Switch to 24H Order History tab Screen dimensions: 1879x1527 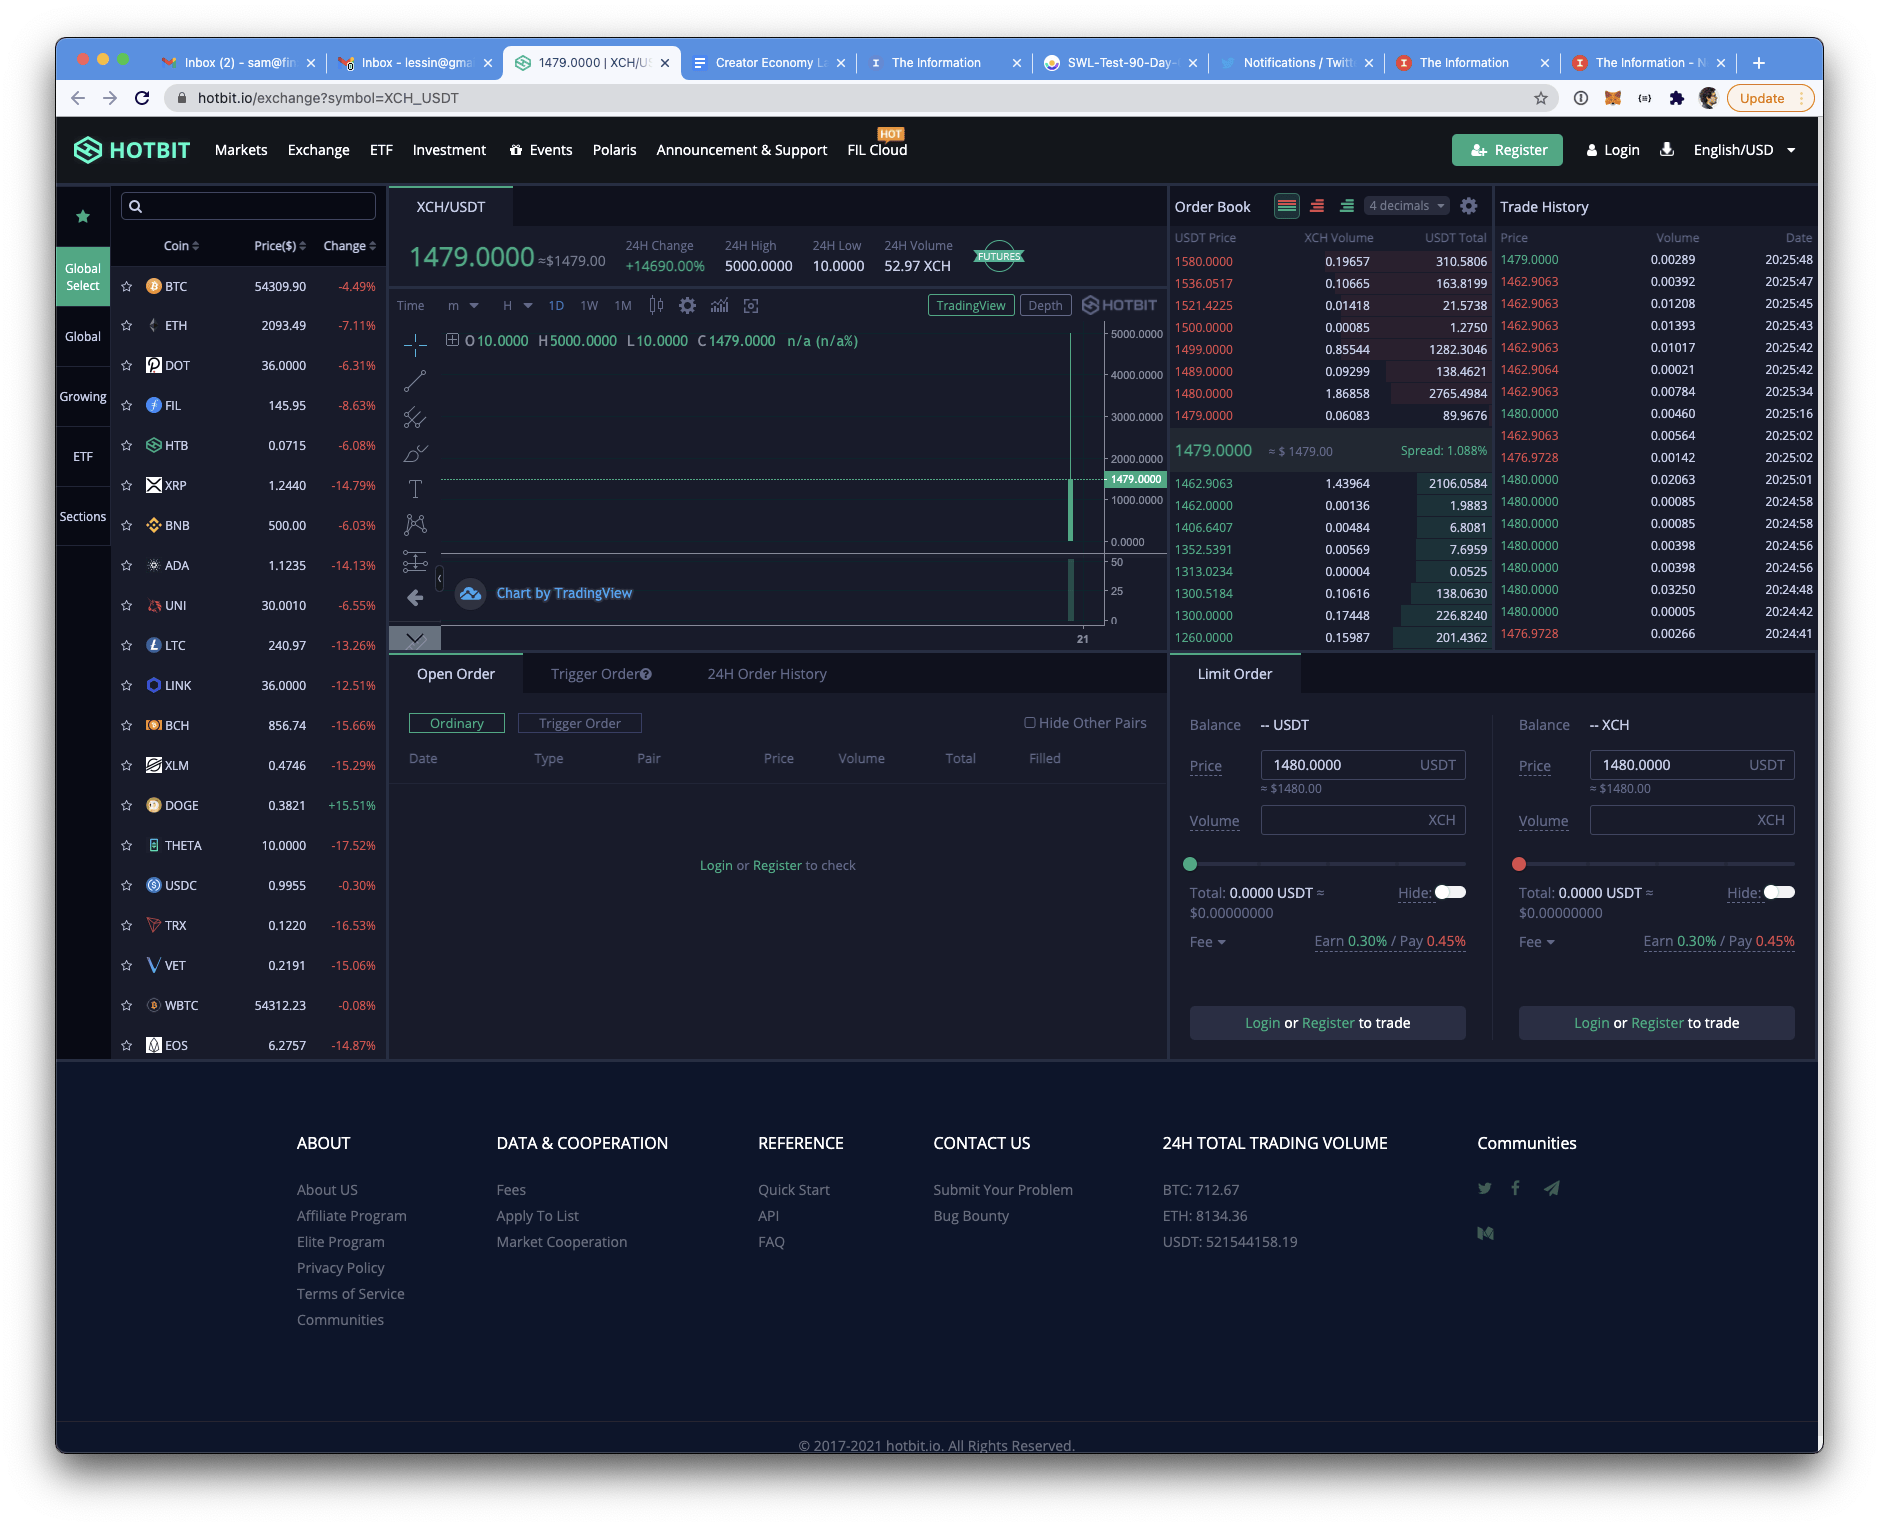point(767,674)
